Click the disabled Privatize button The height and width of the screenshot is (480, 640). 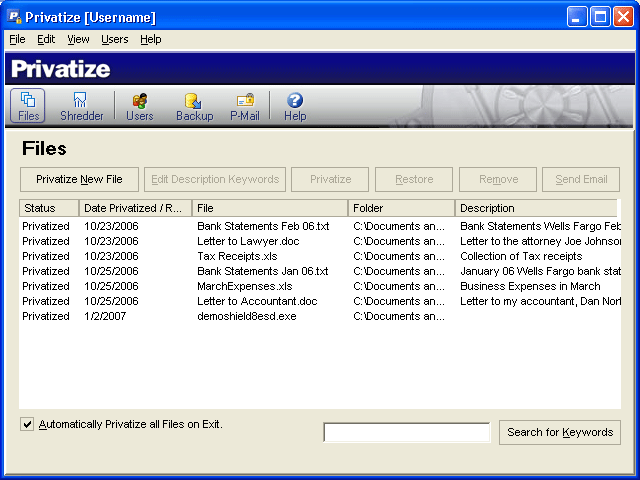coord(330,179)
